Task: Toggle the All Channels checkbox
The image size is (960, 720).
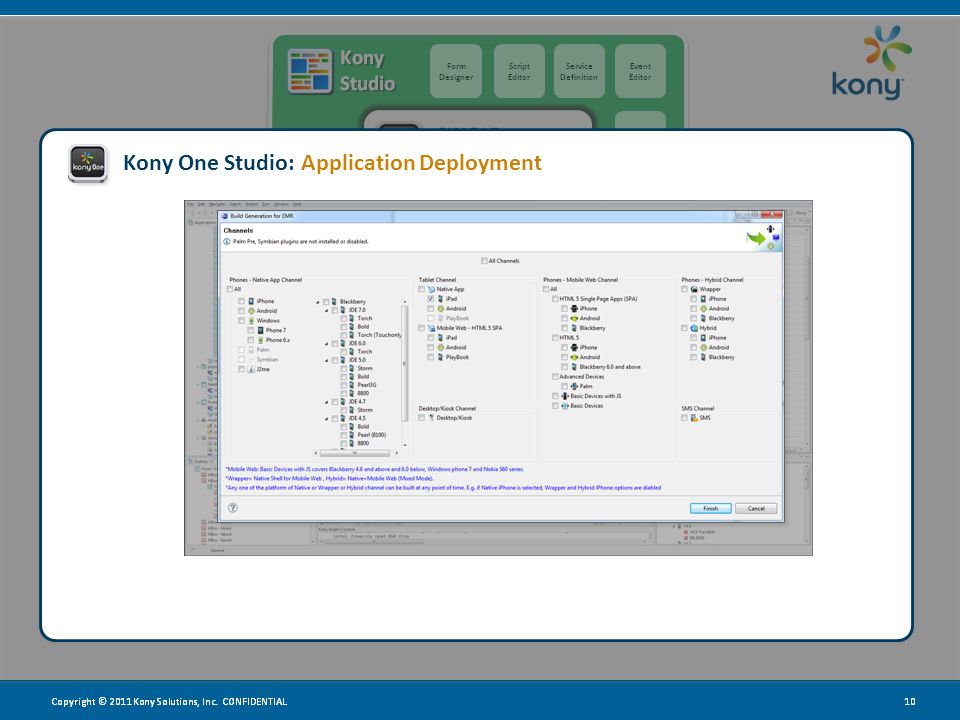Action: pyautogui.click(x=484, y=261)
